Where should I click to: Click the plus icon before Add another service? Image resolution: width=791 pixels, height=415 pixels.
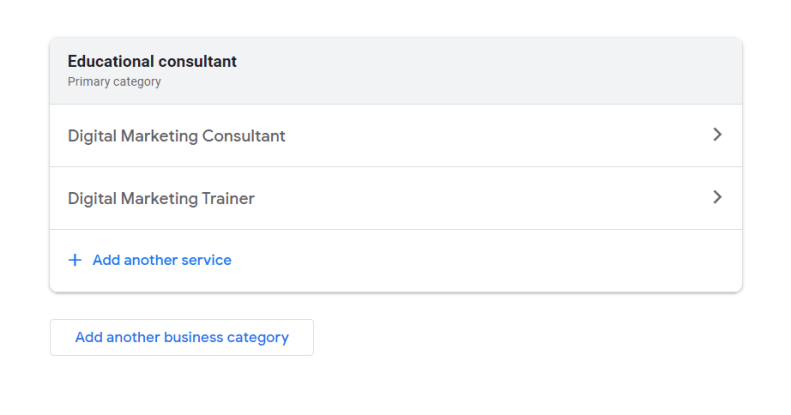point(74,260)
